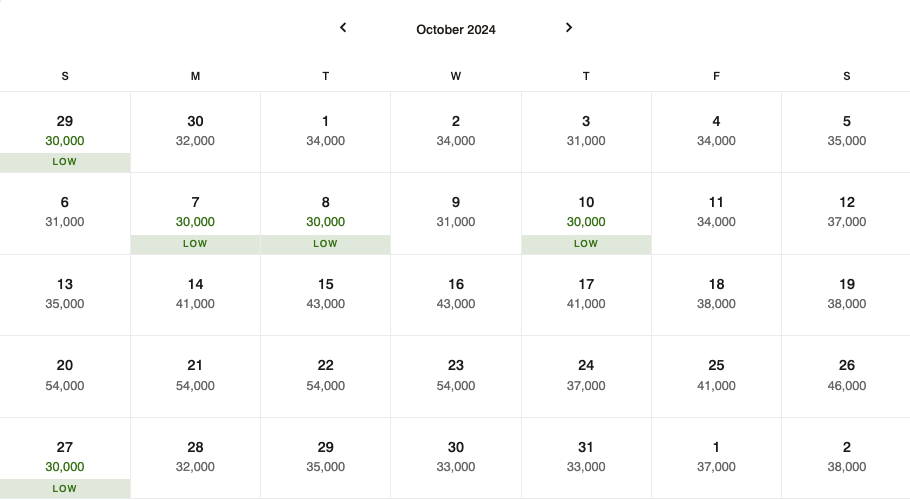Pick October 26 priced 46,000
Screen dimensions: 910x500
846,376
